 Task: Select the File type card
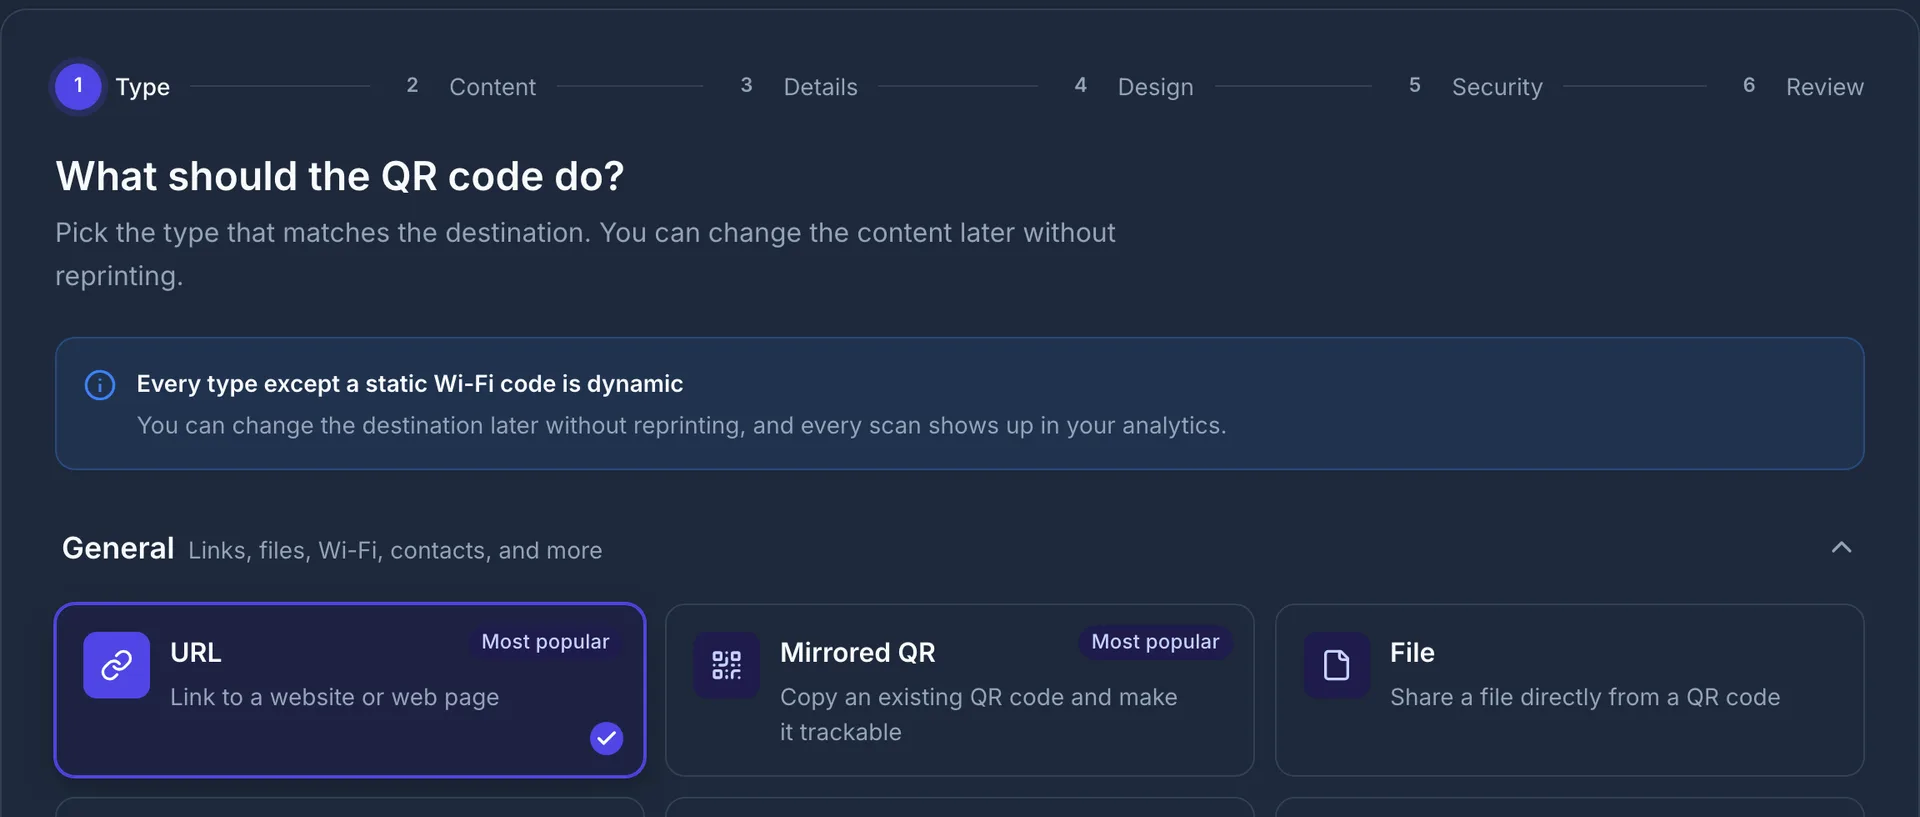1570,690
